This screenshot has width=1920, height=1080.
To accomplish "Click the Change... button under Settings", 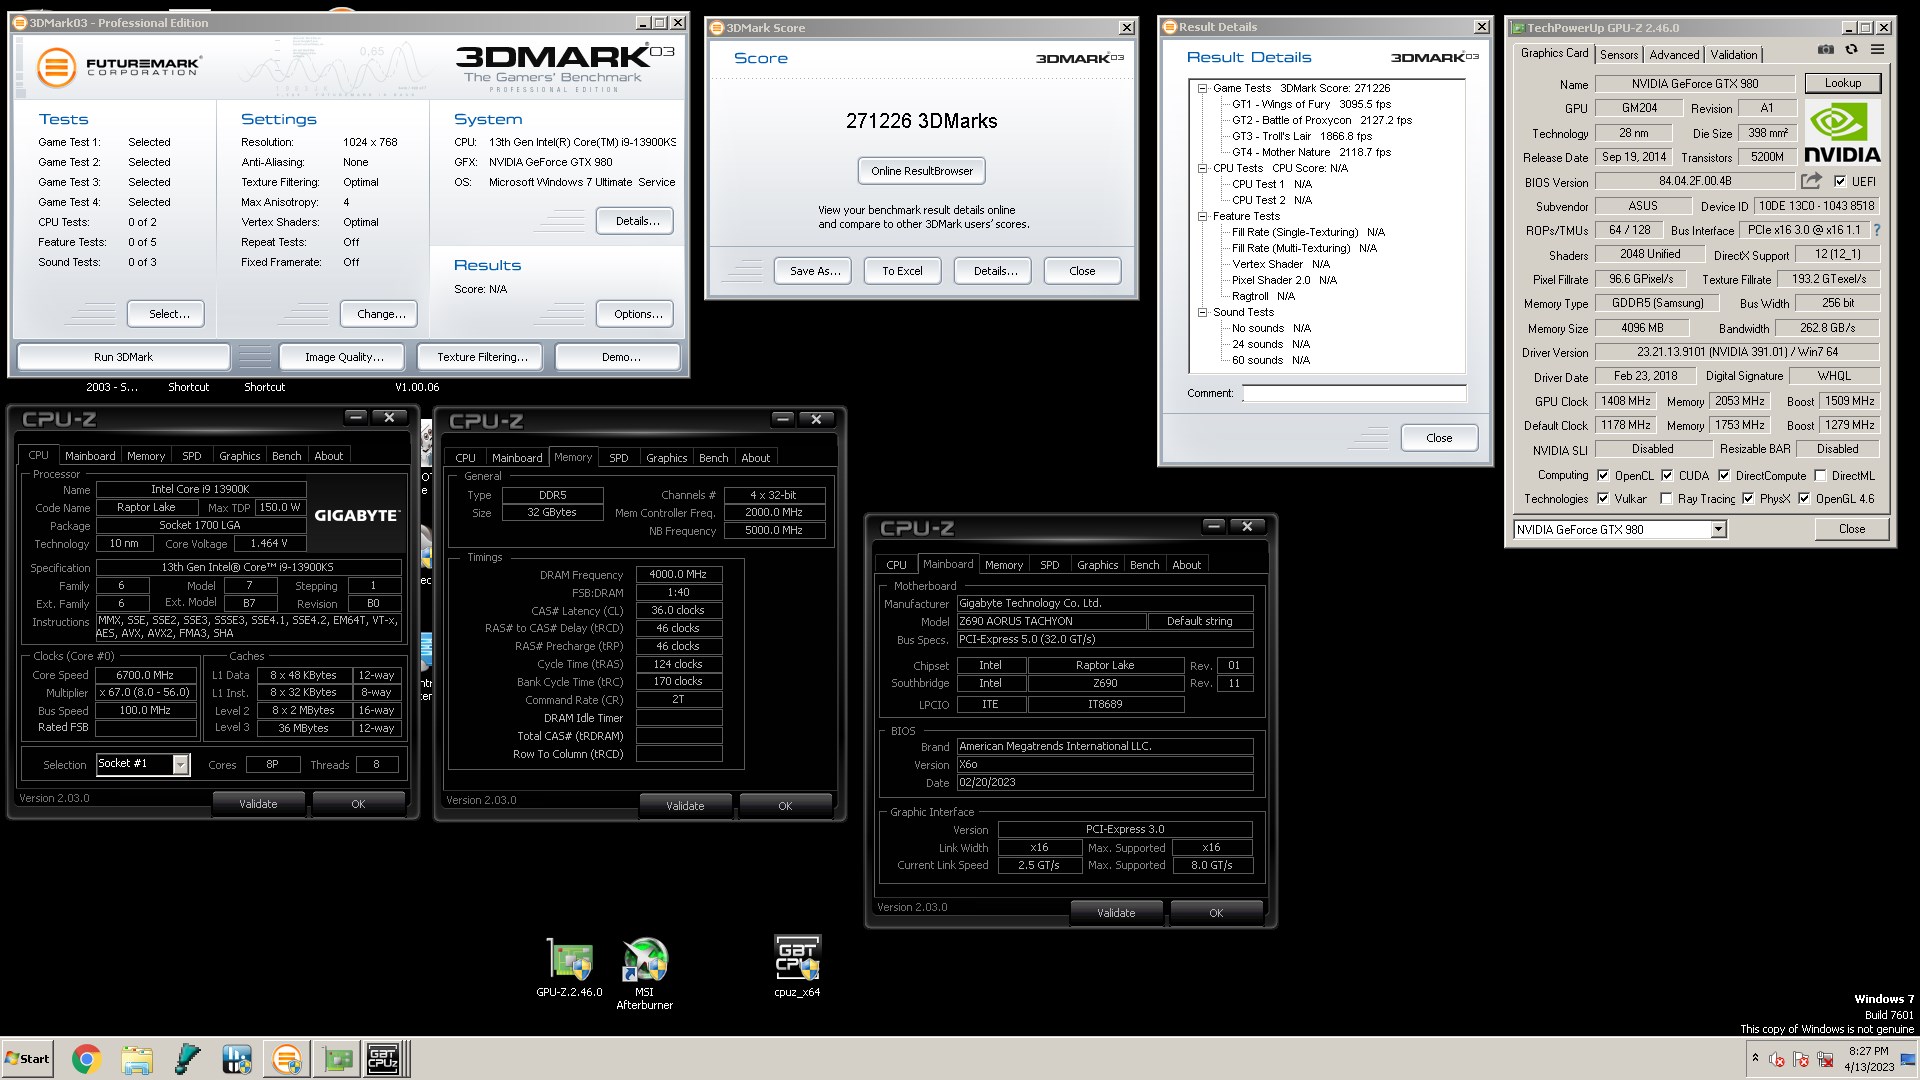I will point(381,314).
